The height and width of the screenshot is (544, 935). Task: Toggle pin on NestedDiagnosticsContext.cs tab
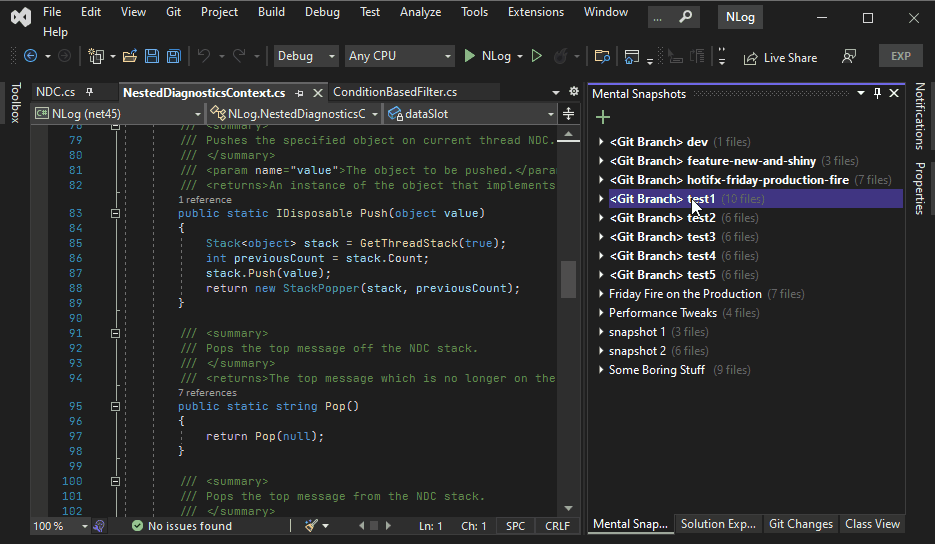click(x=299, y=93)
